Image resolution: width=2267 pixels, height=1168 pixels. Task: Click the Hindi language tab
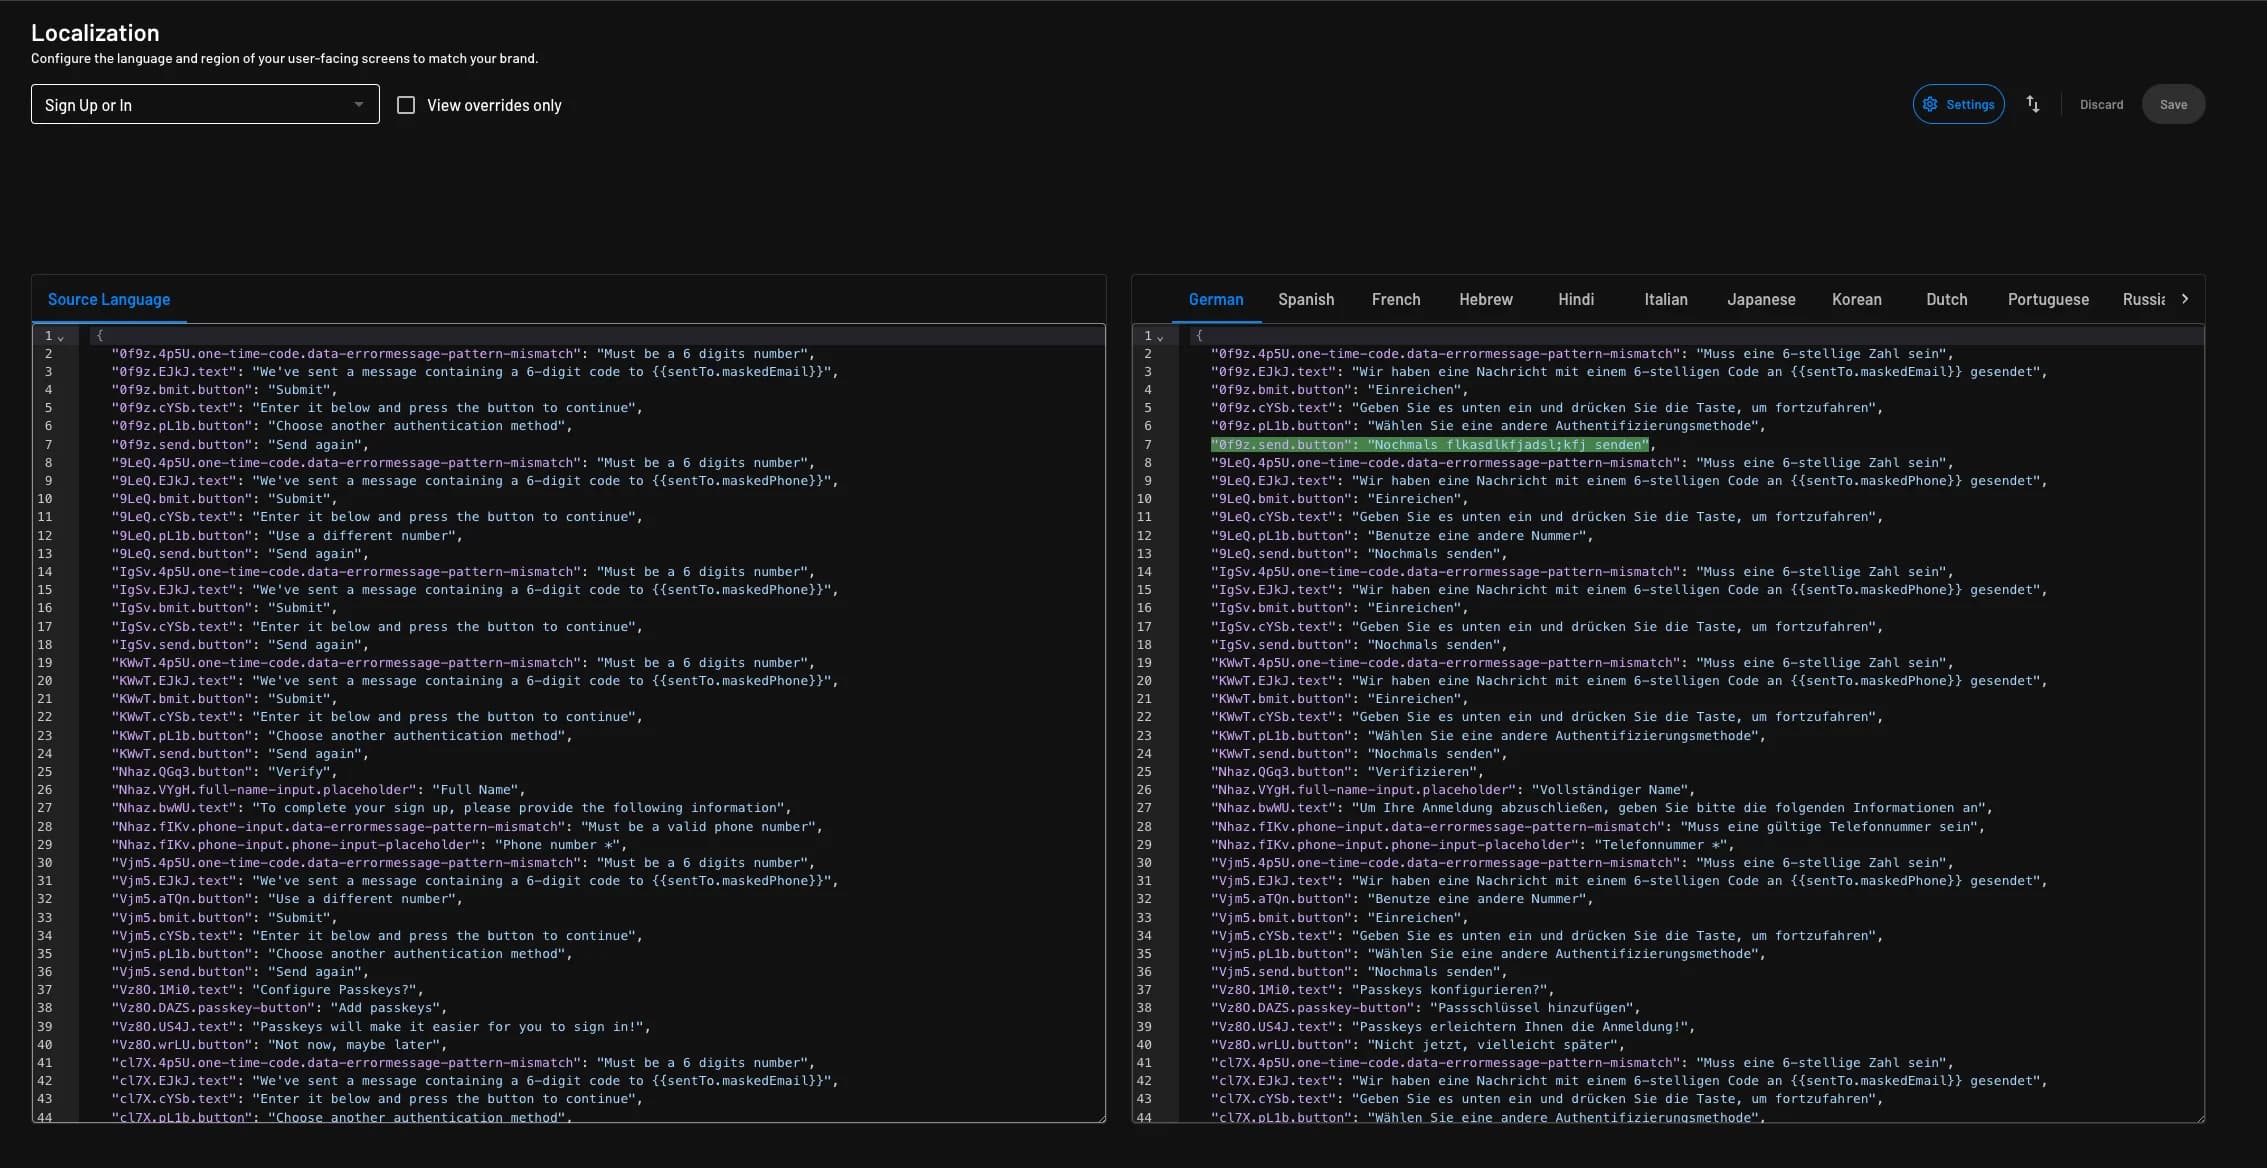click(x=1574, y=299)
